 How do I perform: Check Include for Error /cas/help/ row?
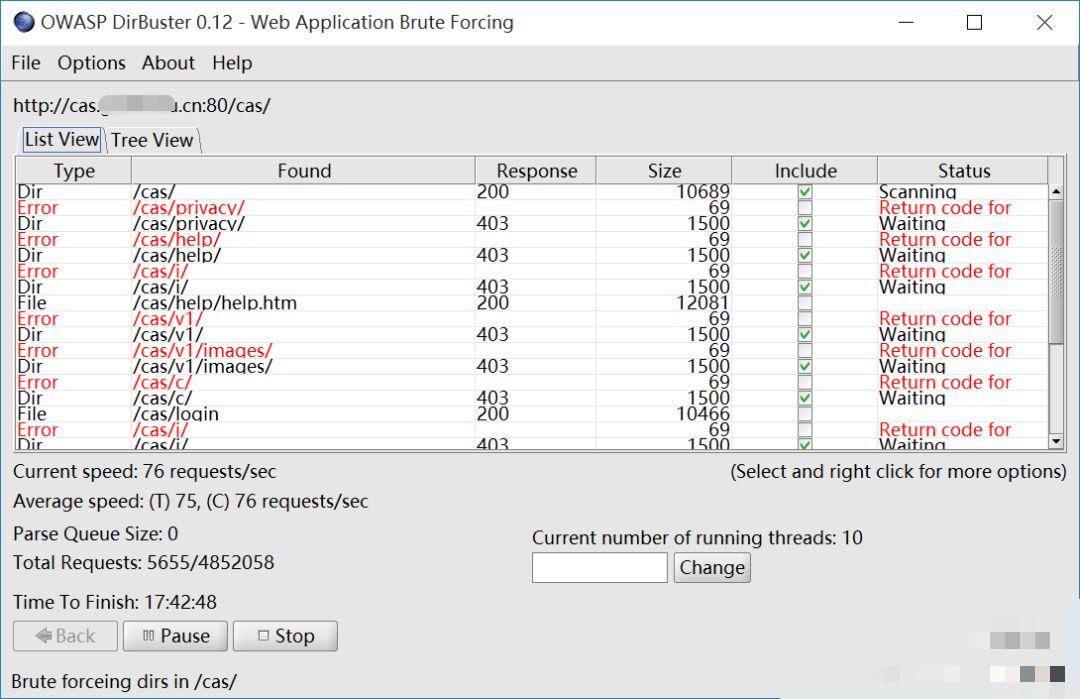804,239
